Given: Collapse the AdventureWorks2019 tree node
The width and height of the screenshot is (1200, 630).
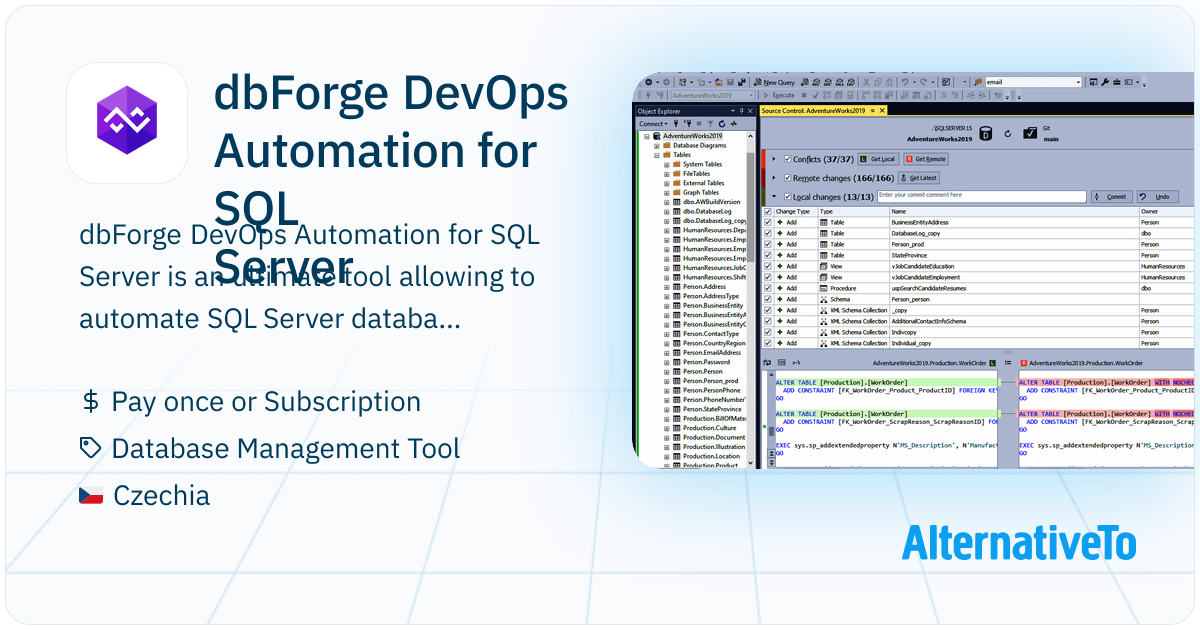Looking at the screenshot, I should [x=647, y=136].
